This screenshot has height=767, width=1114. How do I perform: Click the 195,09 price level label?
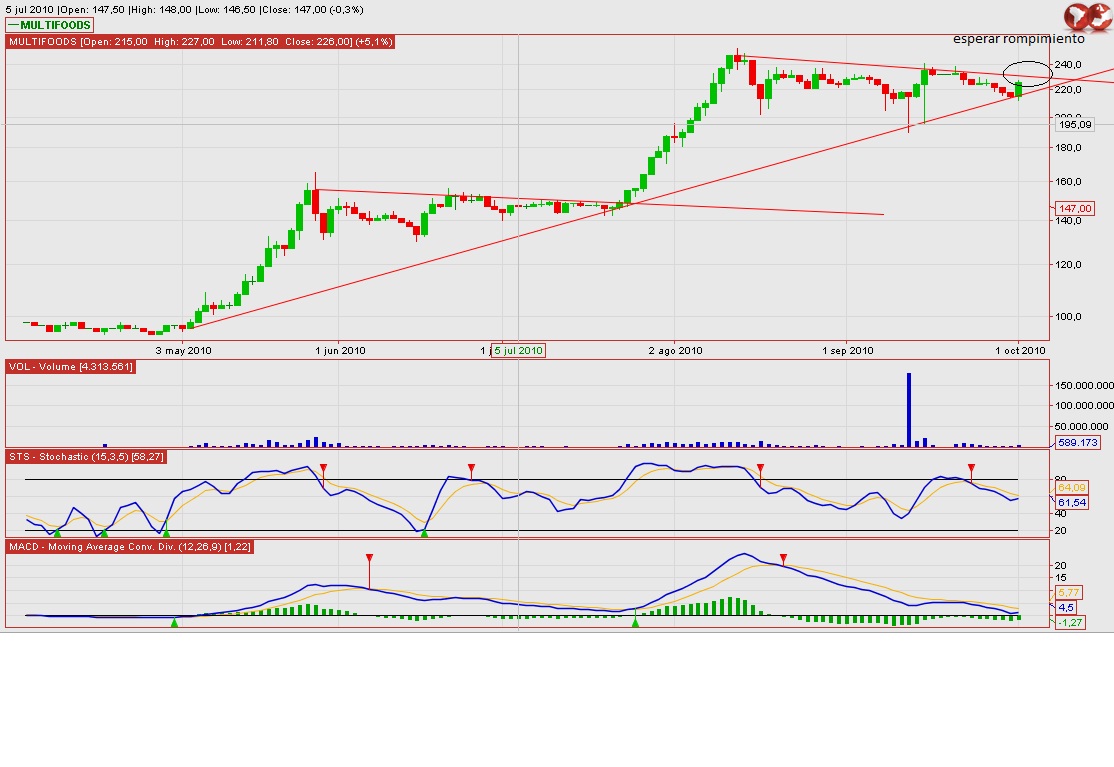(x=1075, y=125)
